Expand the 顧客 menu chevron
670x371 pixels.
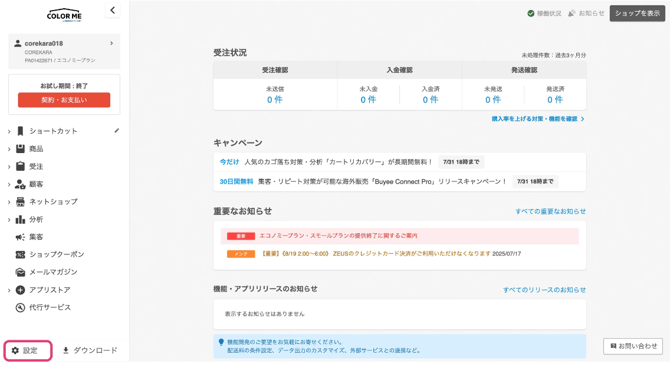tap(9, 185)
